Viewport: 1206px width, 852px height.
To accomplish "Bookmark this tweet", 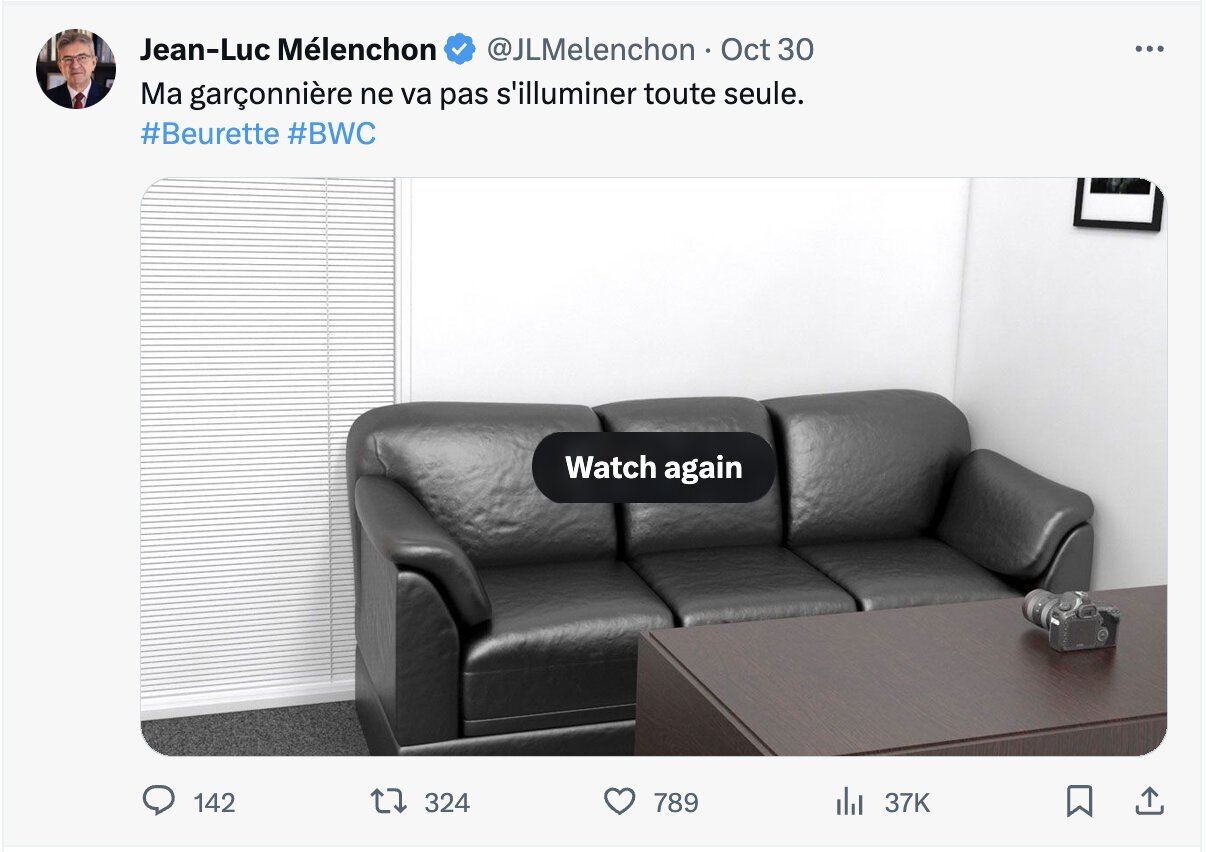I will click(x=1080, y=801).
